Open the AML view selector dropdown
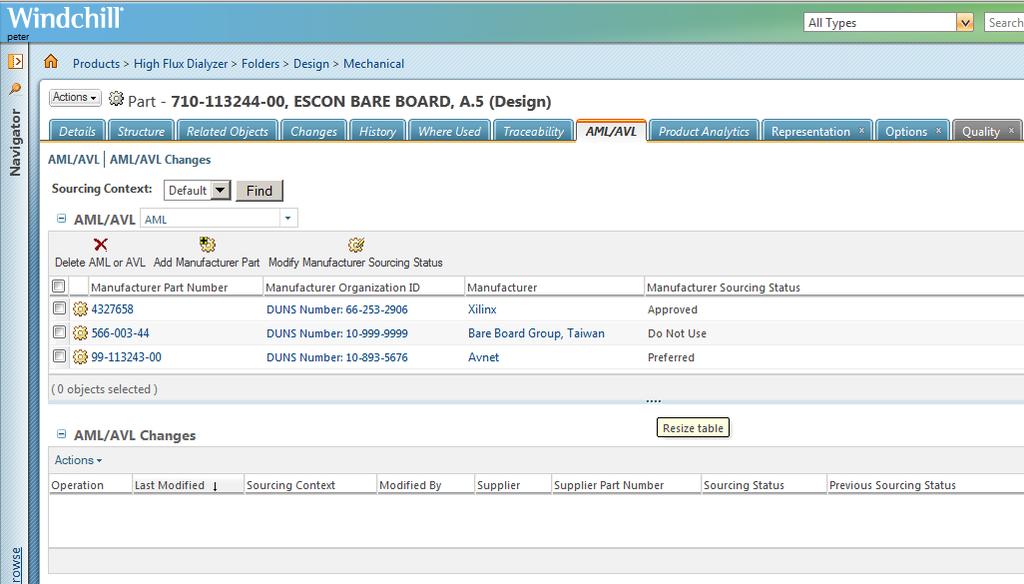 (x=287, y=218)
